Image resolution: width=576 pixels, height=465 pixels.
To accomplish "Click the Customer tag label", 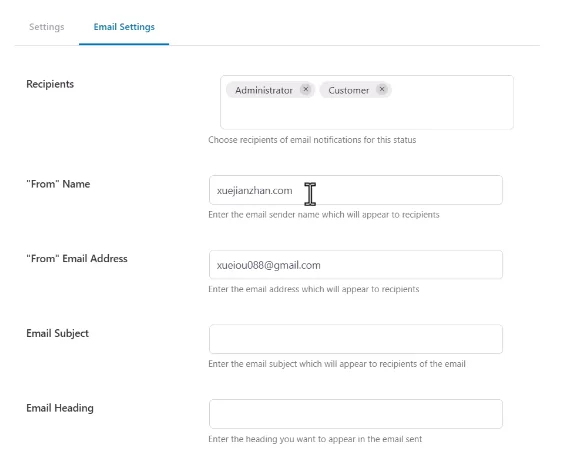I will 349,90.
